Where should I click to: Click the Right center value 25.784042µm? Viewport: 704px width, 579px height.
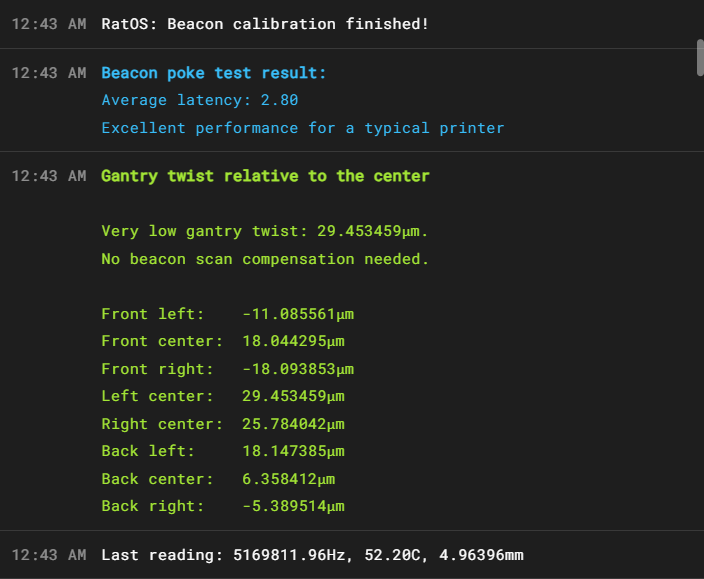pyautogui.click(x=294, y=424)
